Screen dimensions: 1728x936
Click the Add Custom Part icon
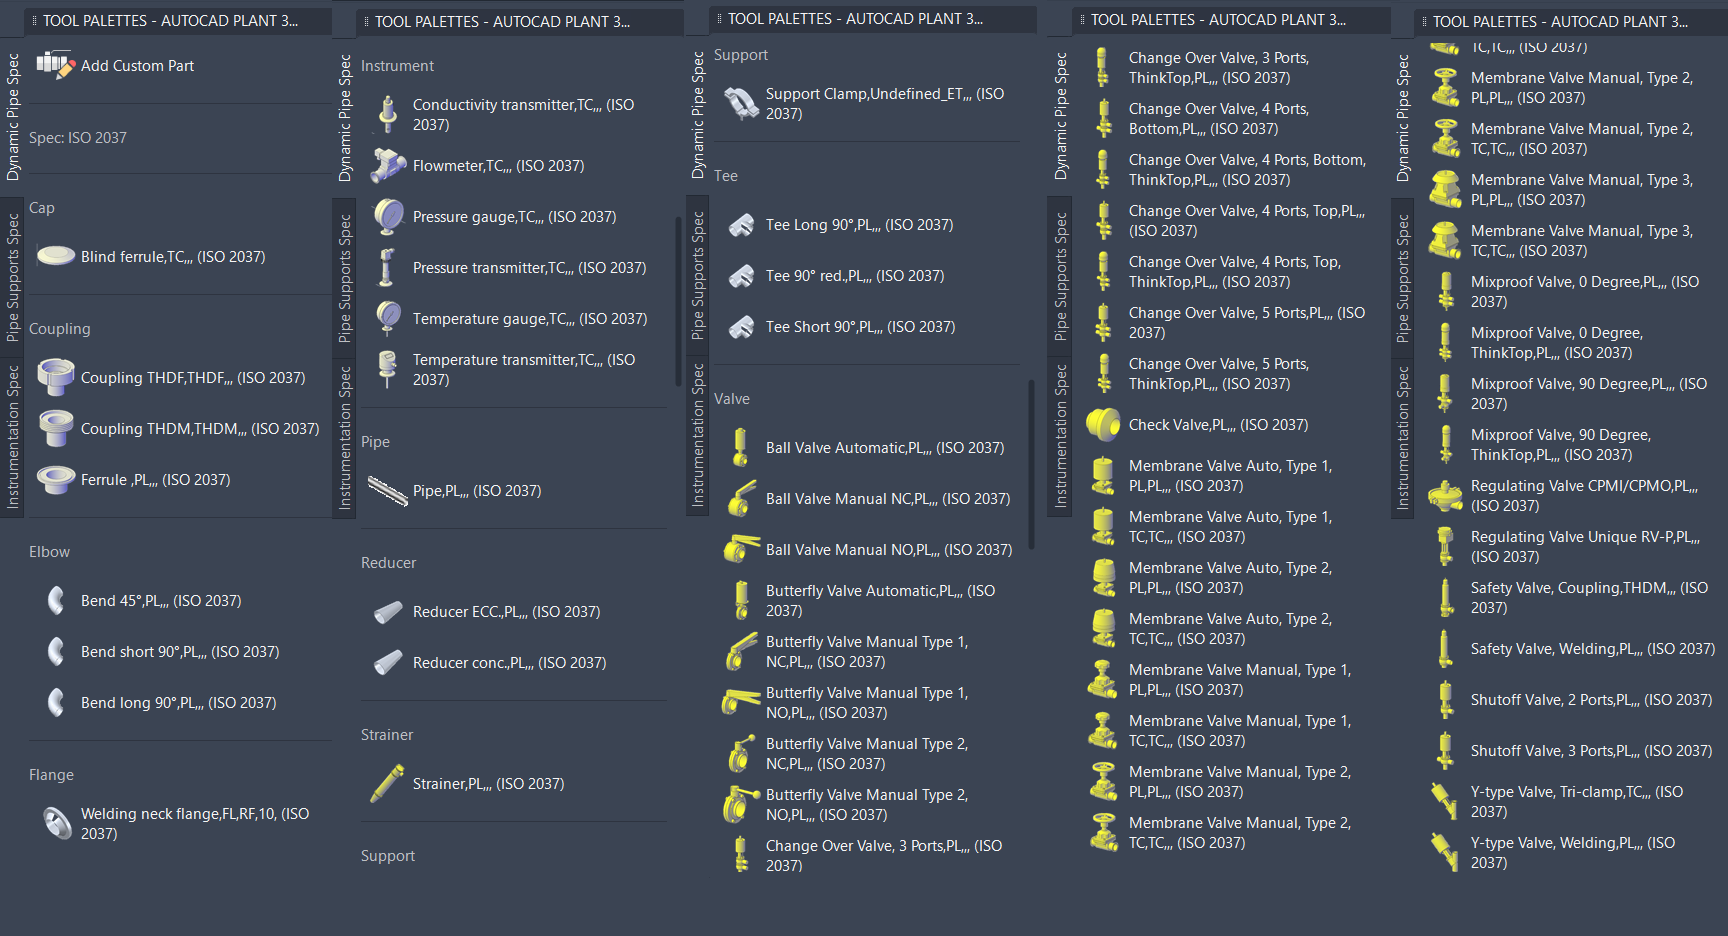point(55,65)
